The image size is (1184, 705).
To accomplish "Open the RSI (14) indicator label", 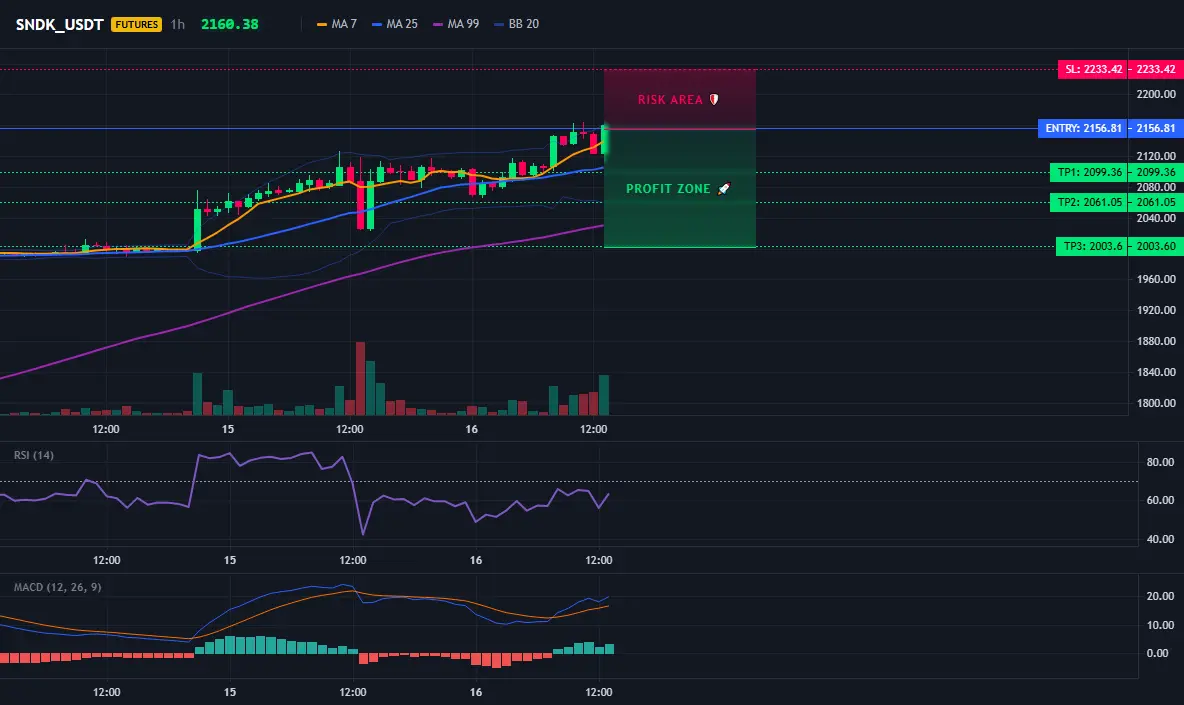I will [x=34, y=455].
